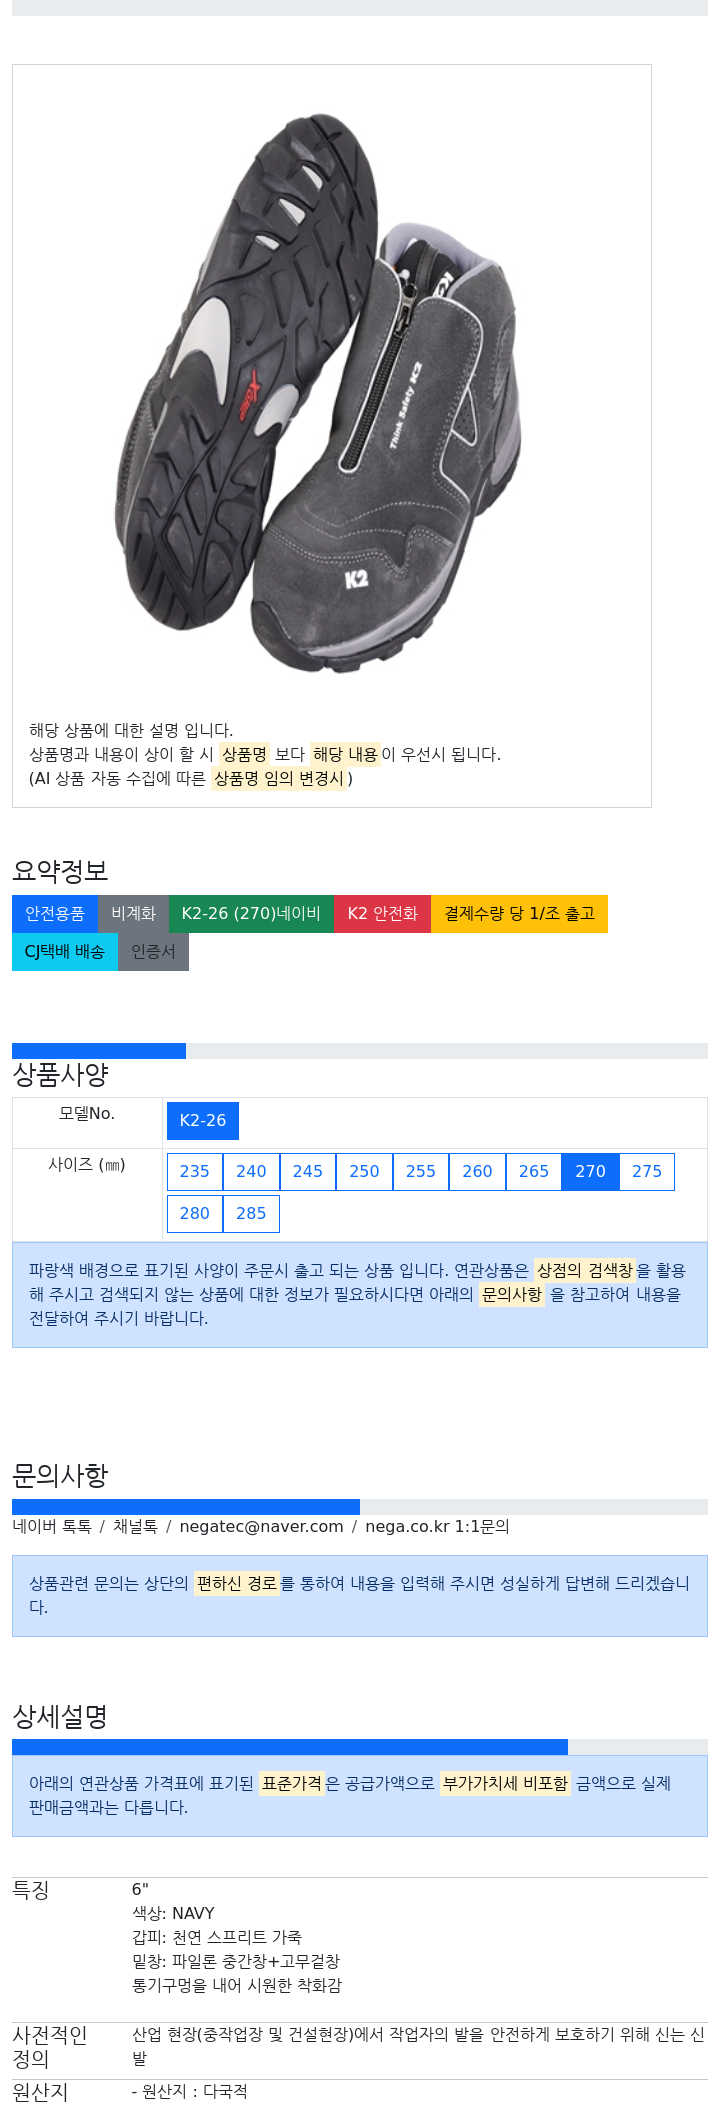Click the 상품사양 section progress bar
This screenshot has height=2112, width=720.
click(x=99, y=1051)
